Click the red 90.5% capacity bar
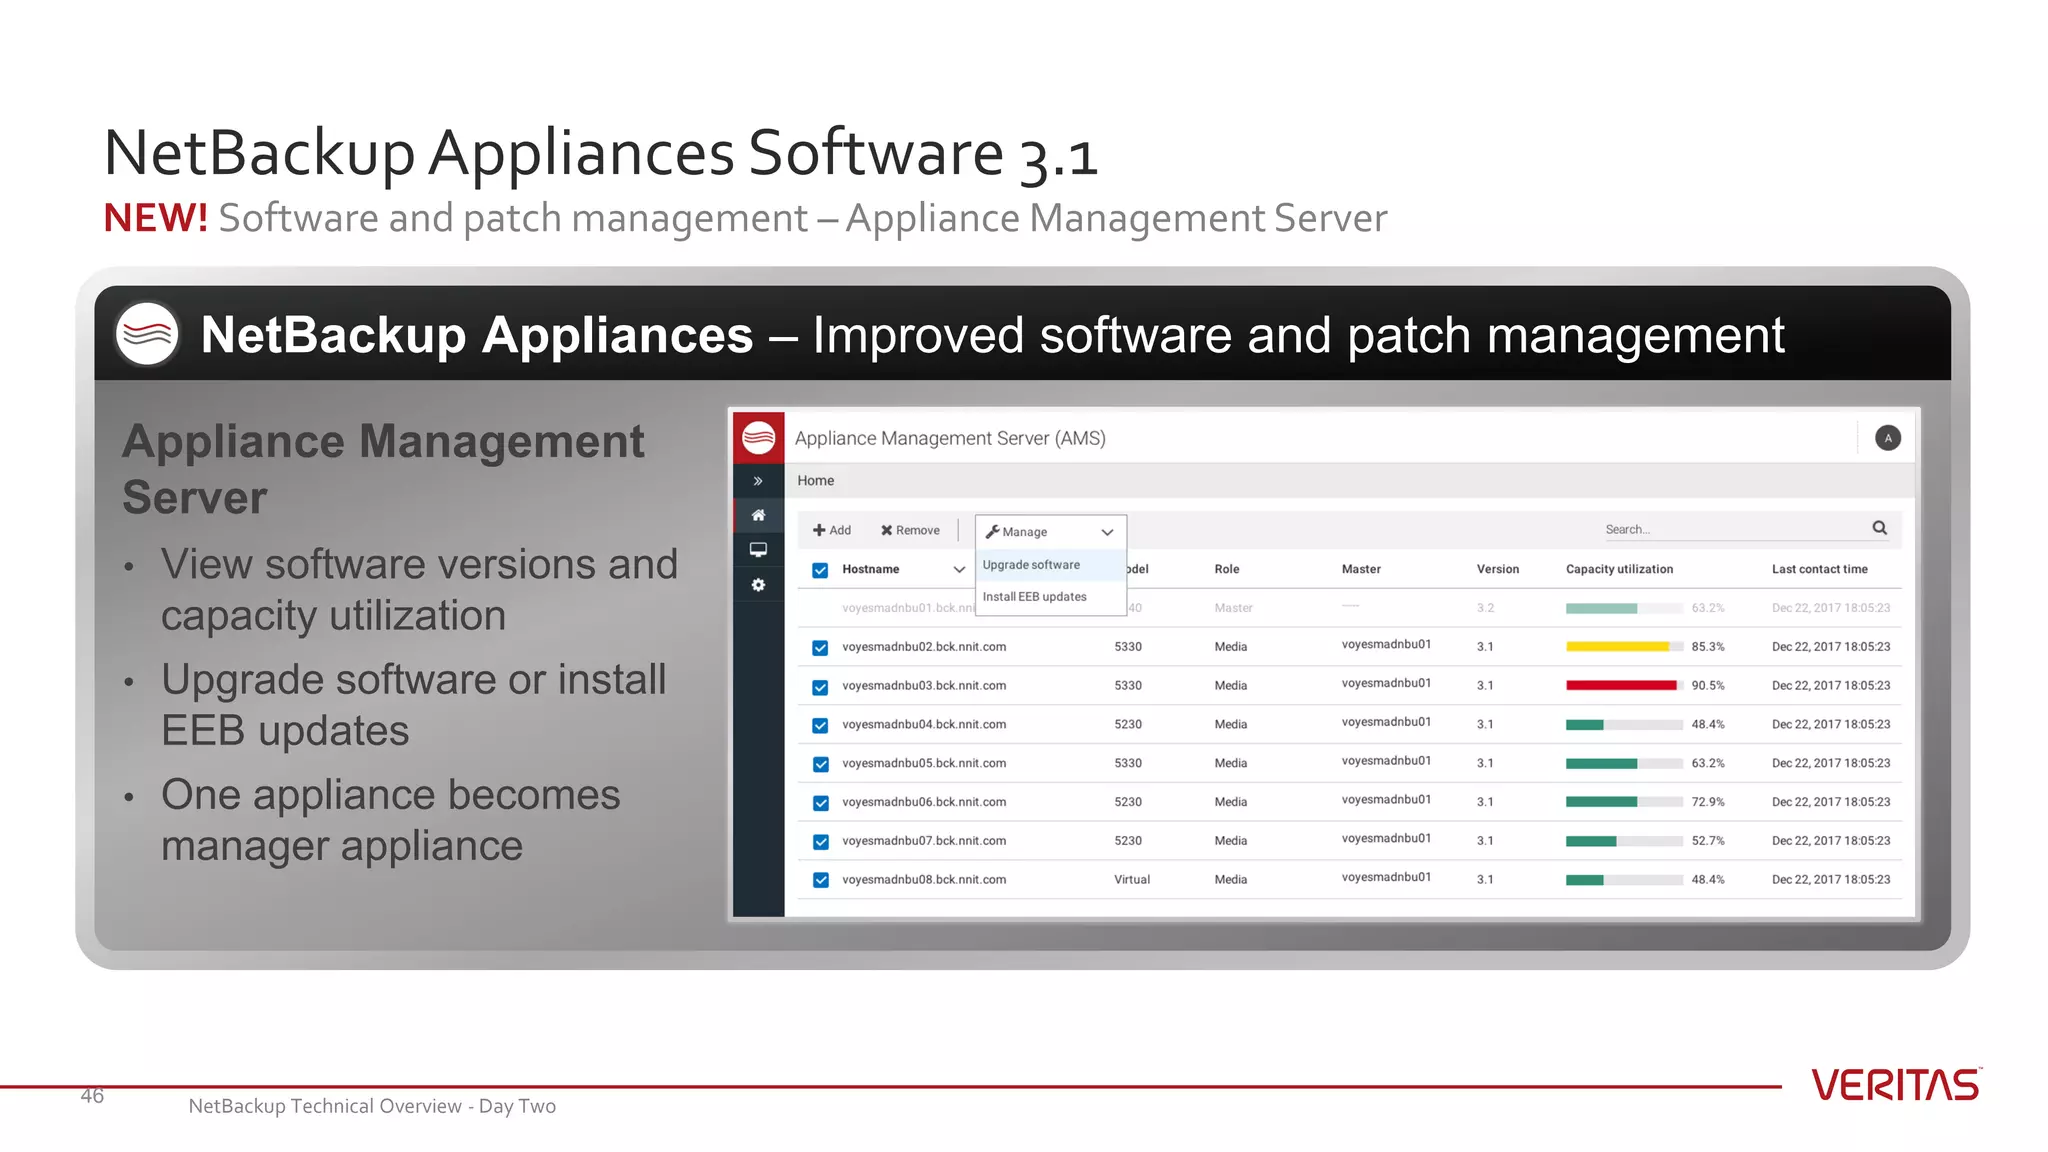 click(1624, 686)
